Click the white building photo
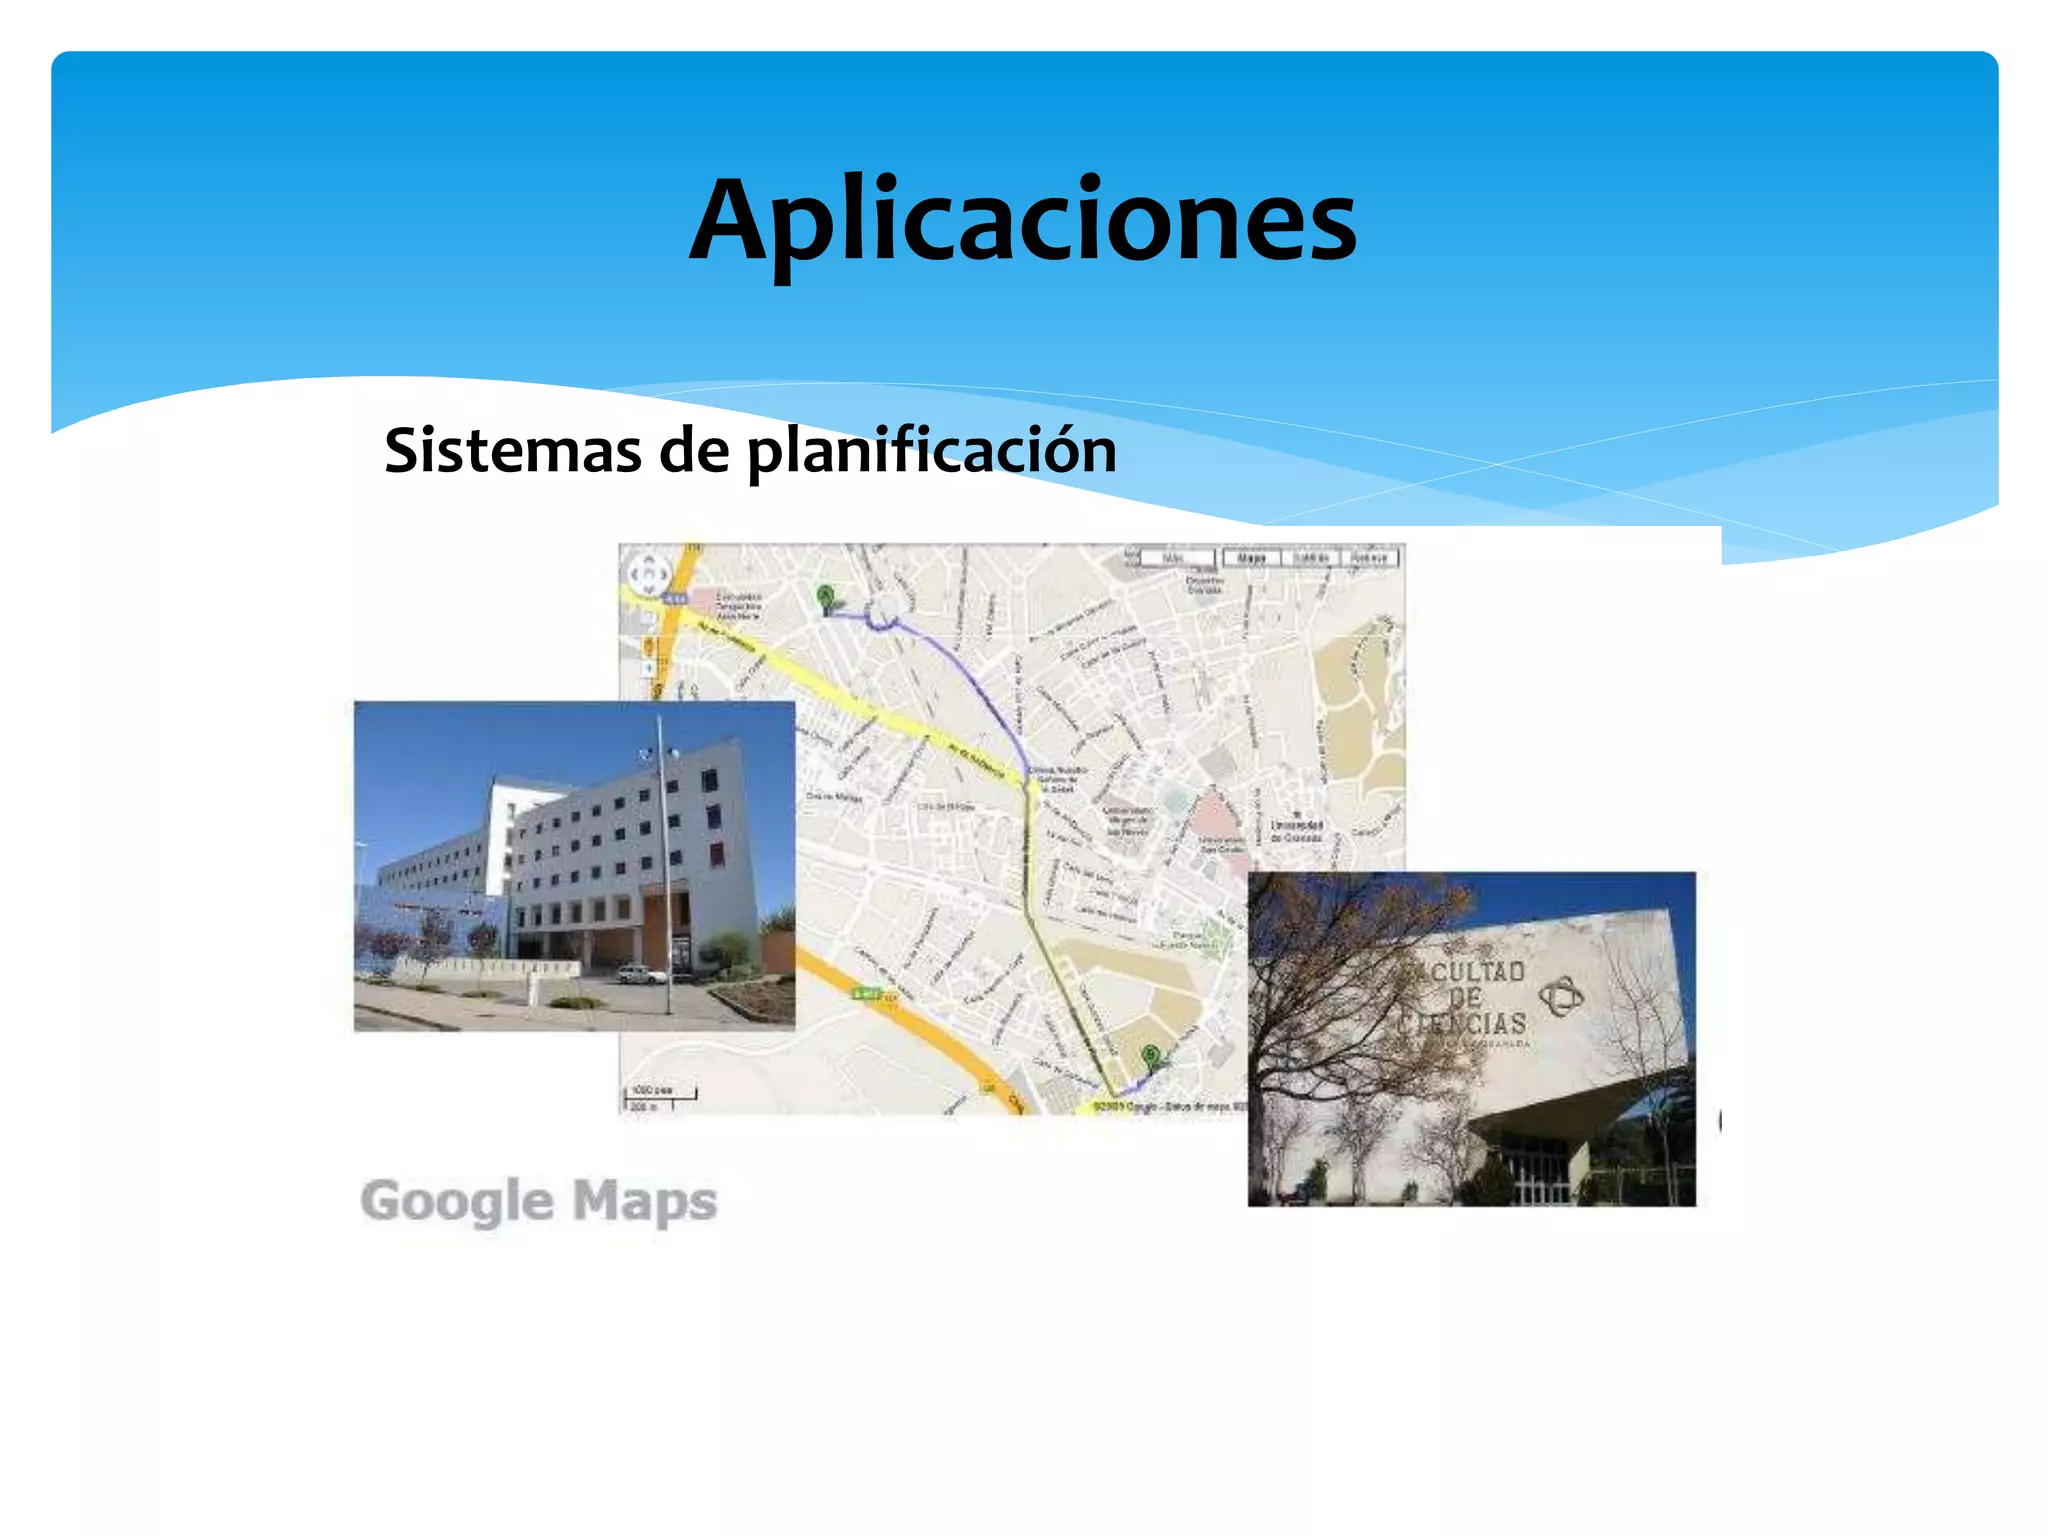 tap(574, 866)
